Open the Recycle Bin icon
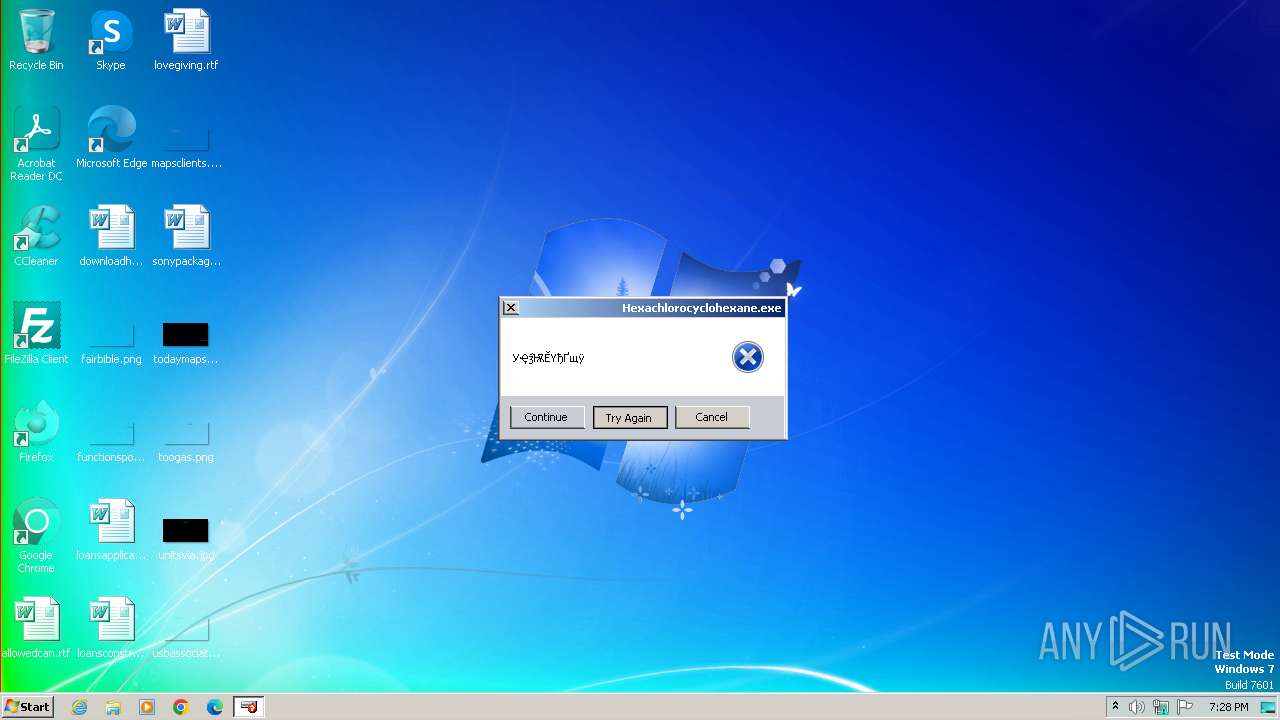This screenshot has height=720, width=1280. tap(36, 40)
